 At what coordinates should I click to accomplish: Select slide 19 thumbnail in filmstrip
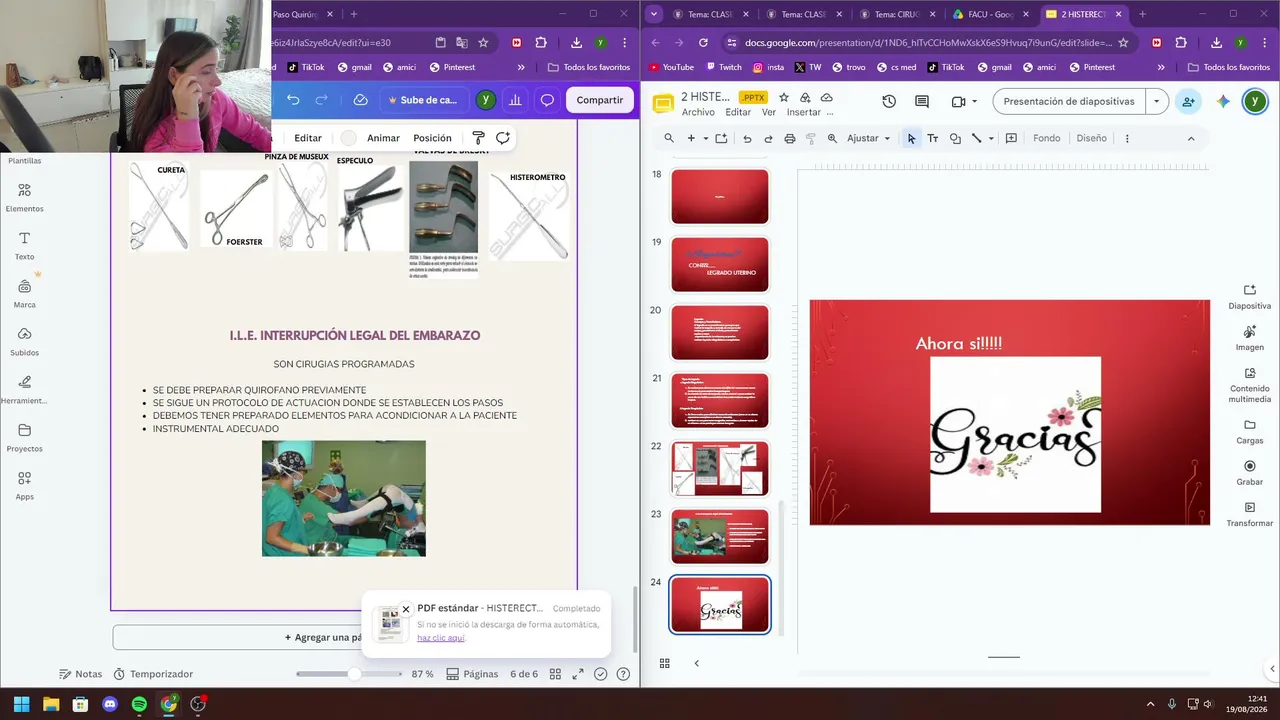[720, 264]
